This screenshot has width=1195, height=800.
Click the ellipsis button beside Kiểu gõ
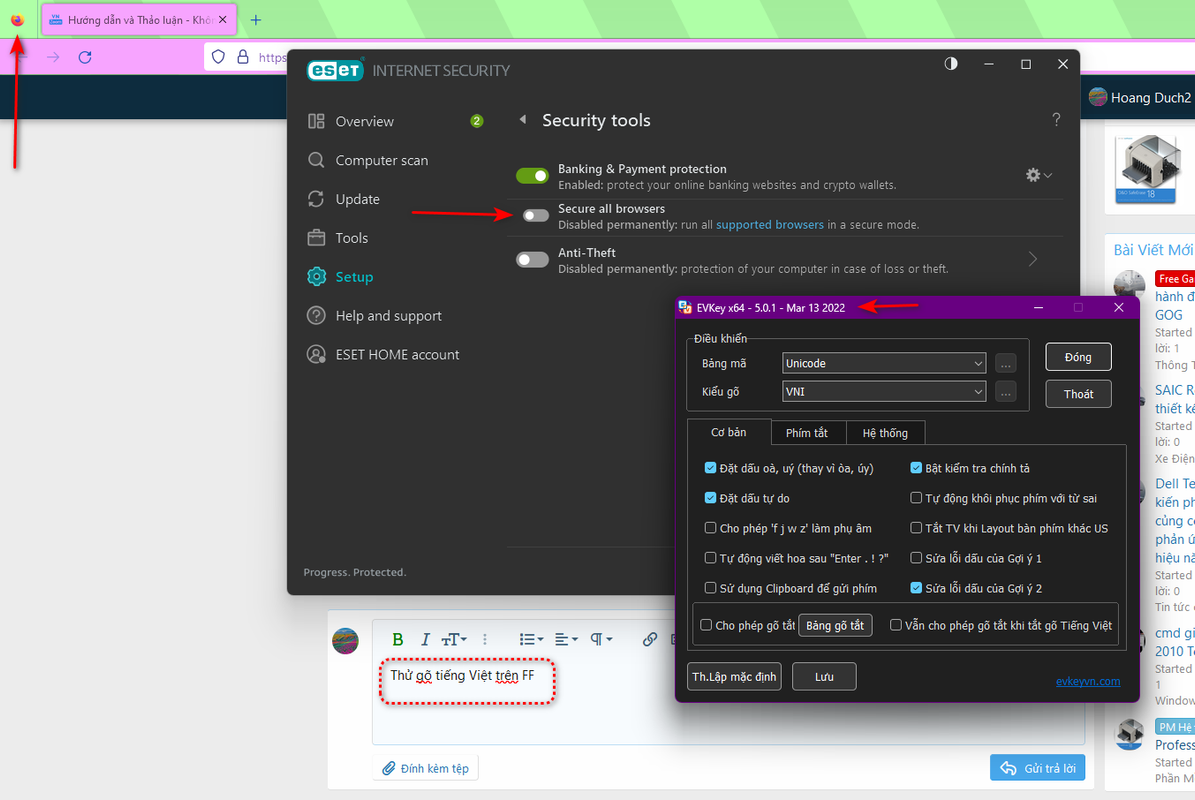pyautogui.click(x=1006, y=392)
